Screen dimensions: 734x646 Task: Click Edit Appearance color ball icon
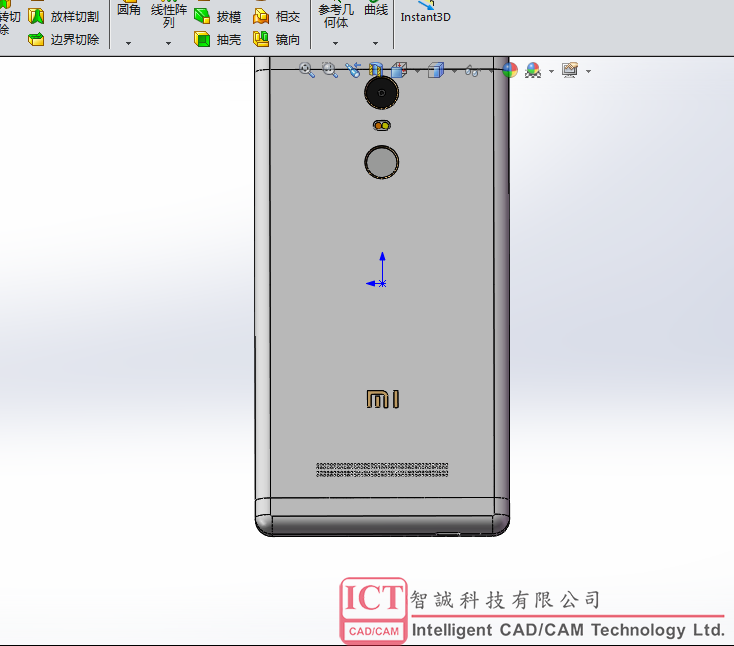point(510,70)
